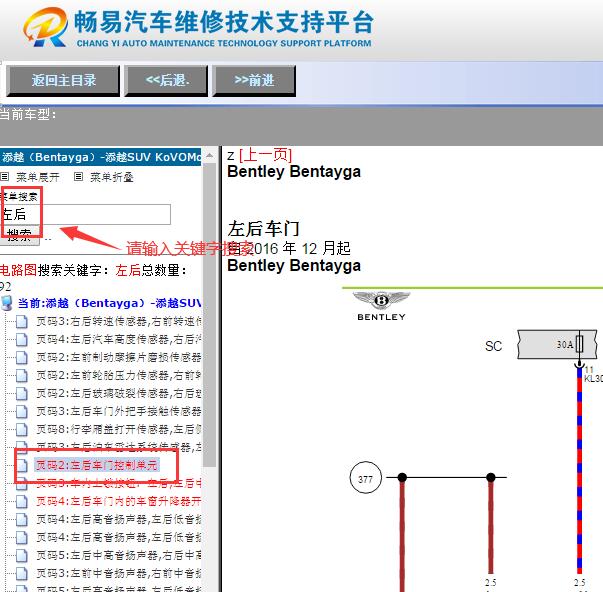The image size is (603, 592).
Task: Click the circled 377 node in the diagram
Action: coord(365,478)
